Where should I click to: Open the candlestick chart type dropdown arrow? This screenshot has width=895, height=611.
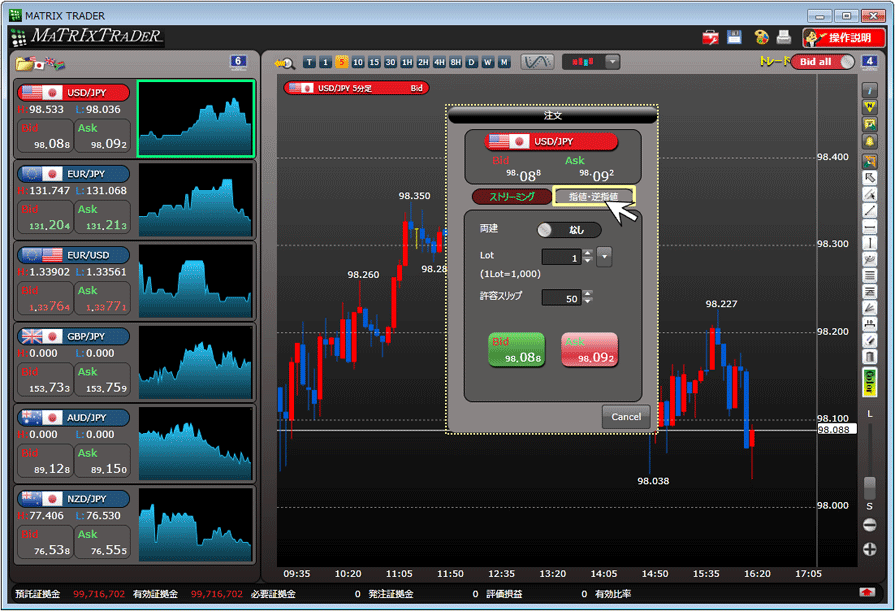pyautogui.click(x=612, y=62)
